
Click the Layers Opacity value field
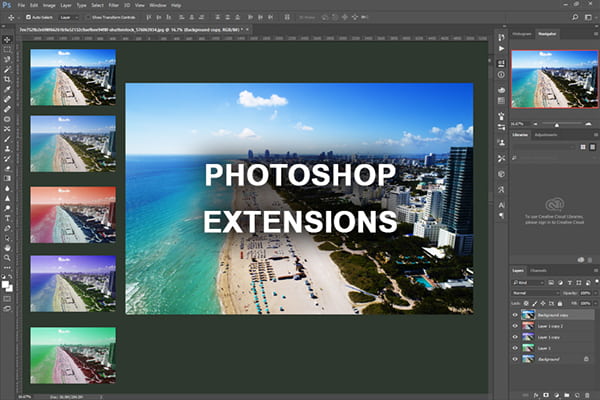click(585, 293)
